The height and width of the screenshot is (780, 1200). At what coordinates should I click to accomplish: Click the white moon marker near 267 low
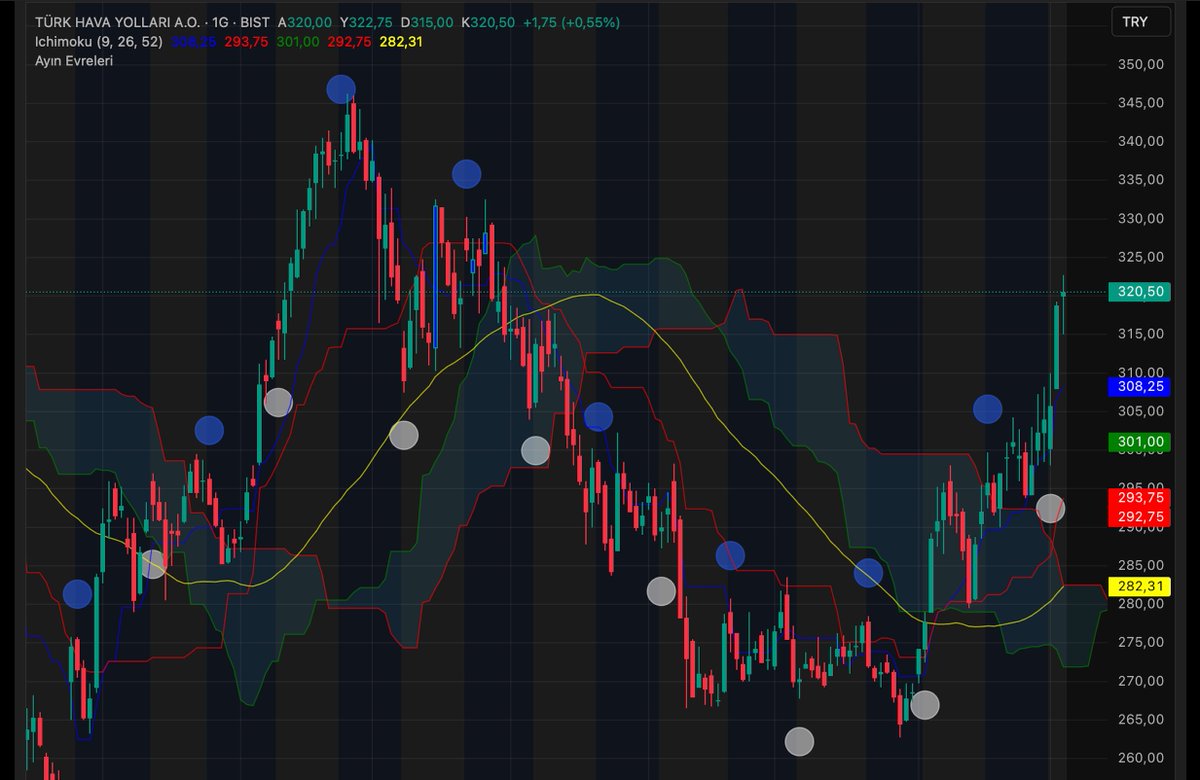[925, 704]
